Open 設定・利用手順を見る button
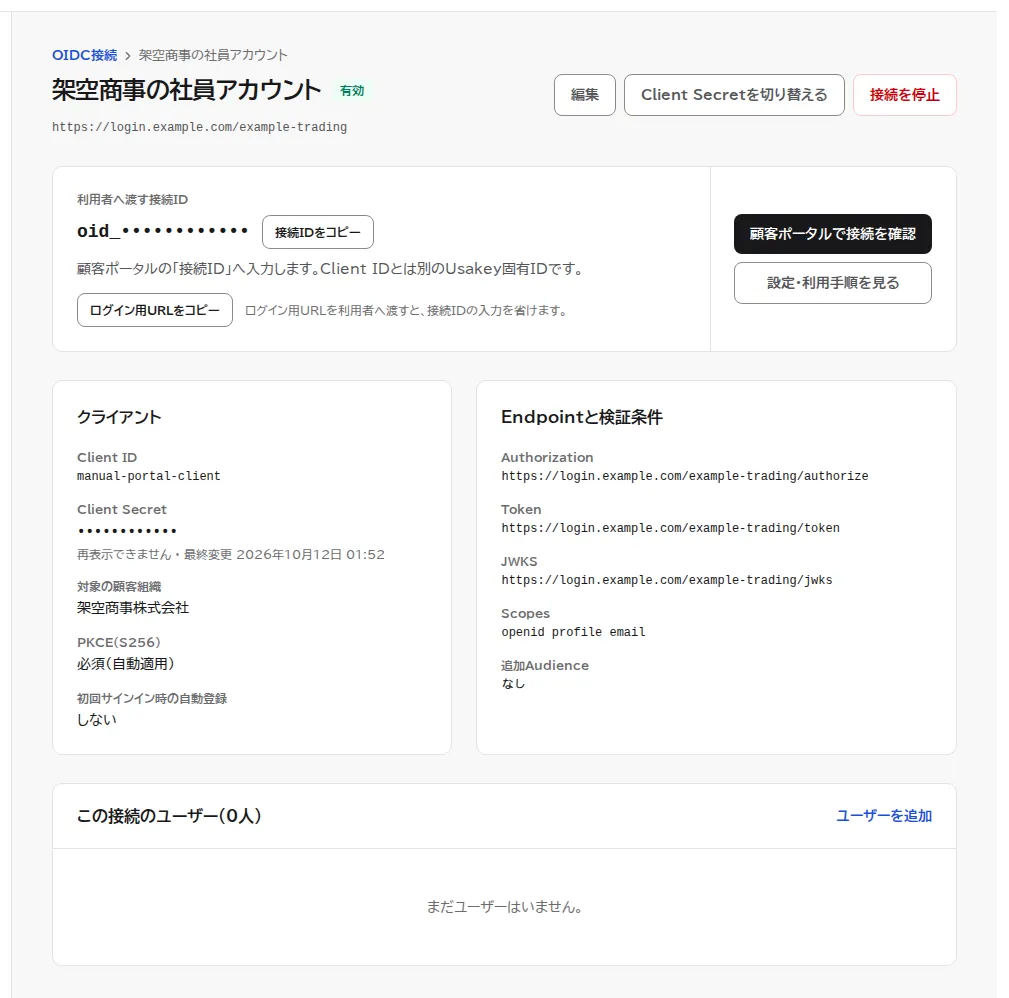1009x998 pixels. (x=832, y=283)
